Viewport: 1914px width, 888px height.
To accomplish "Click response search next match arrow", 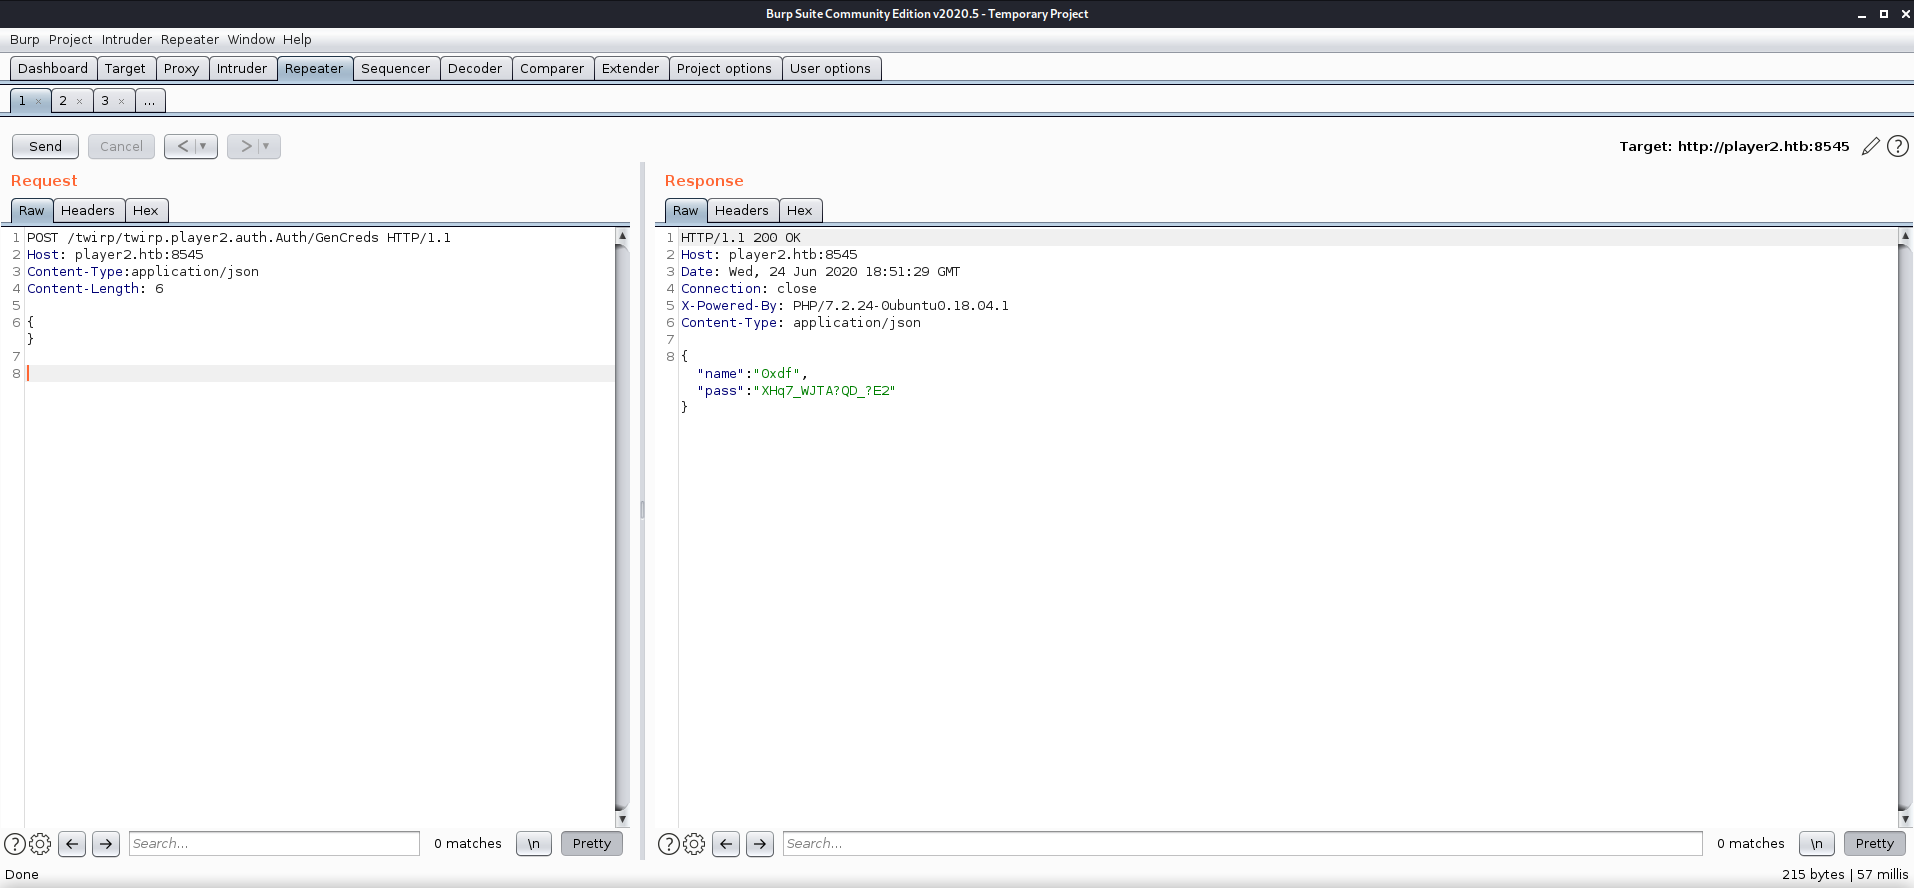I will 760,844.
